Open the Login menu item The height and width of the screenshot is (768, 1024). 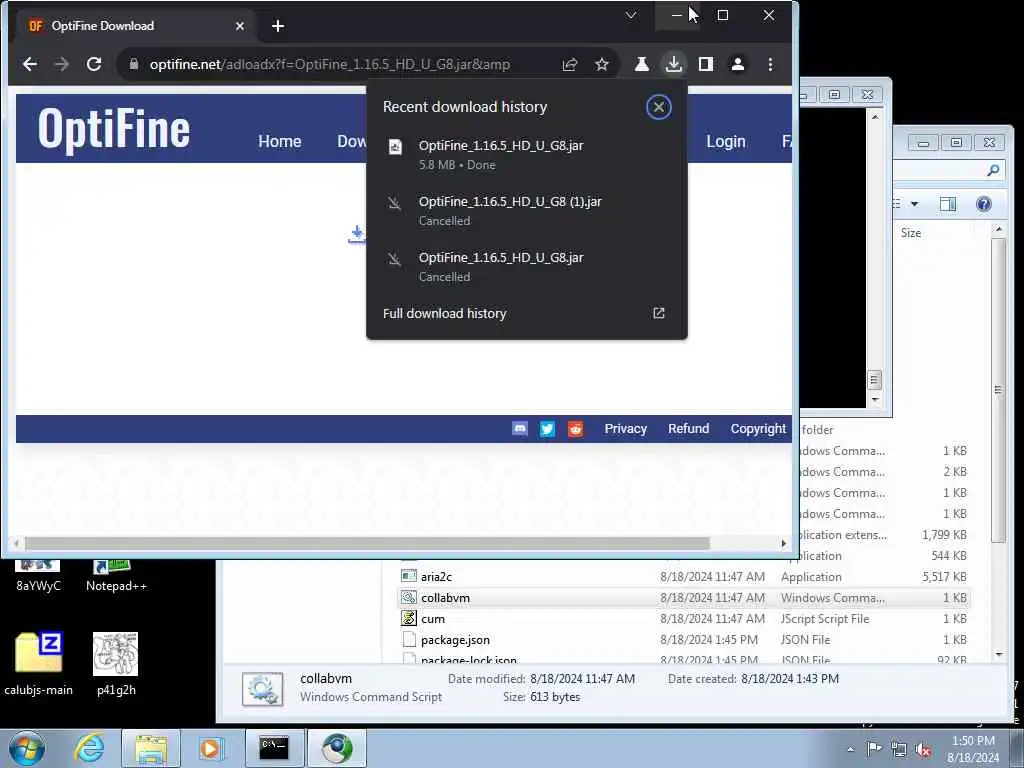[x=726, y=141]
